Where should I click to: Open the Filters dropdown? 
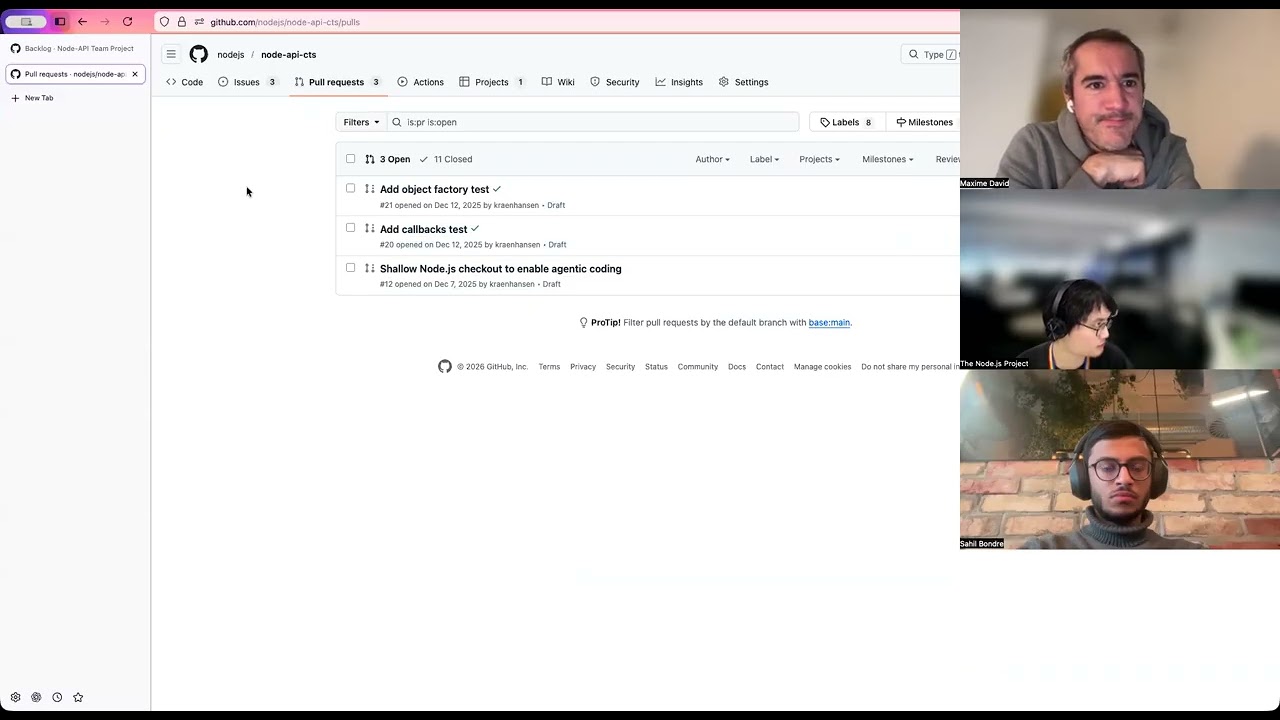click(361, 122)
